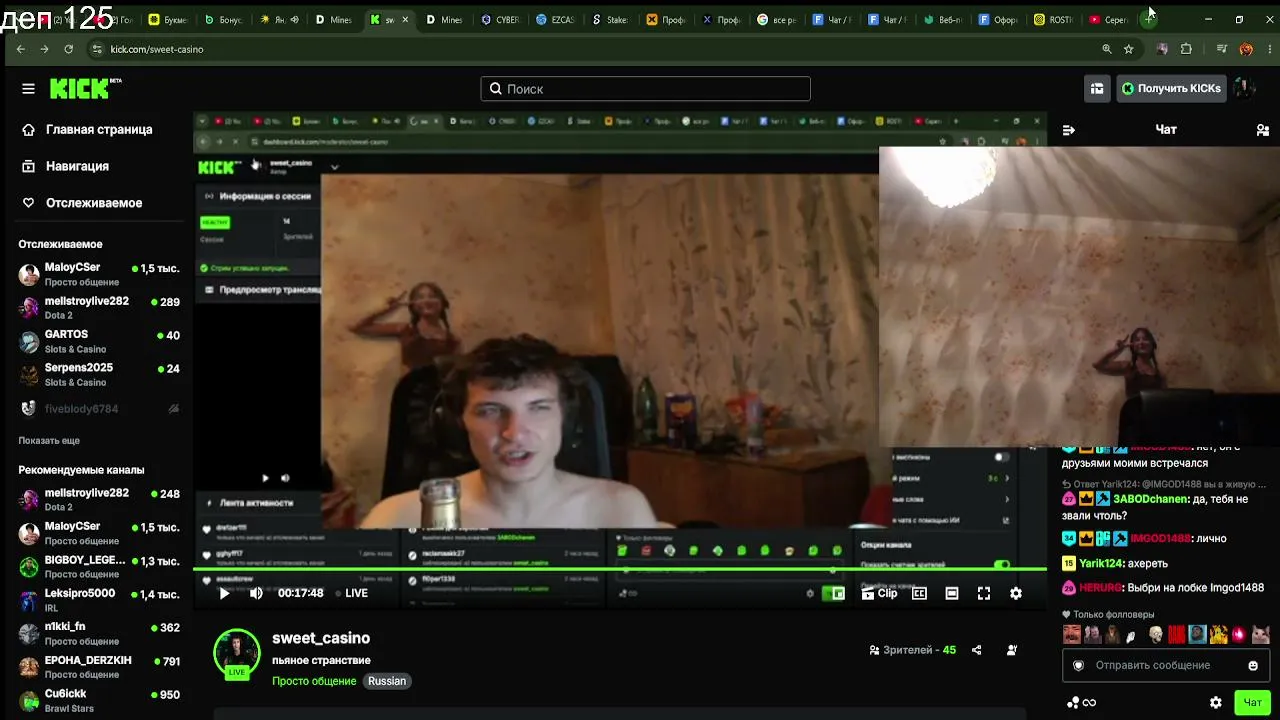
Task: Click the first emote in chat quick emotes row
Action: [1071, 634]
